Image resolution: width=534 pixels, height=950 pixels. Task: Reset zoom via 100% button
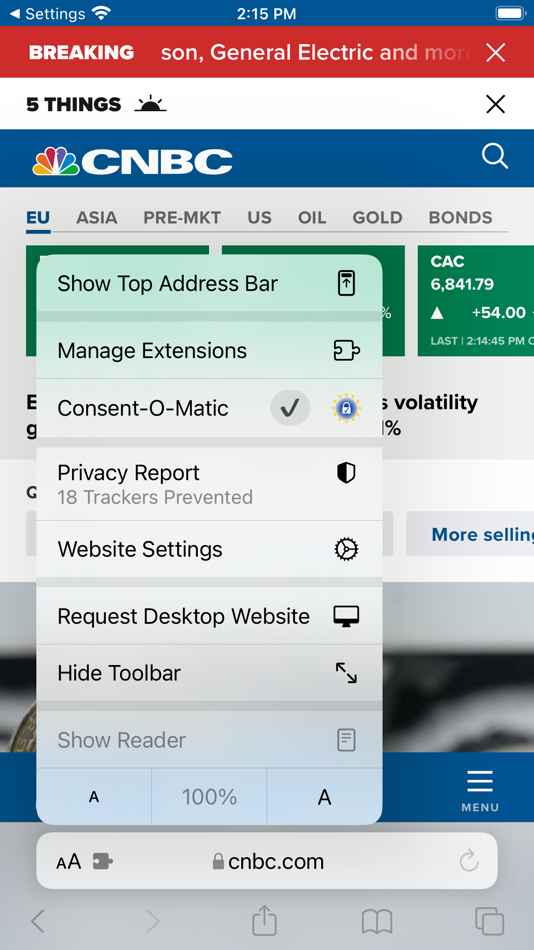(x=209, y=797)
